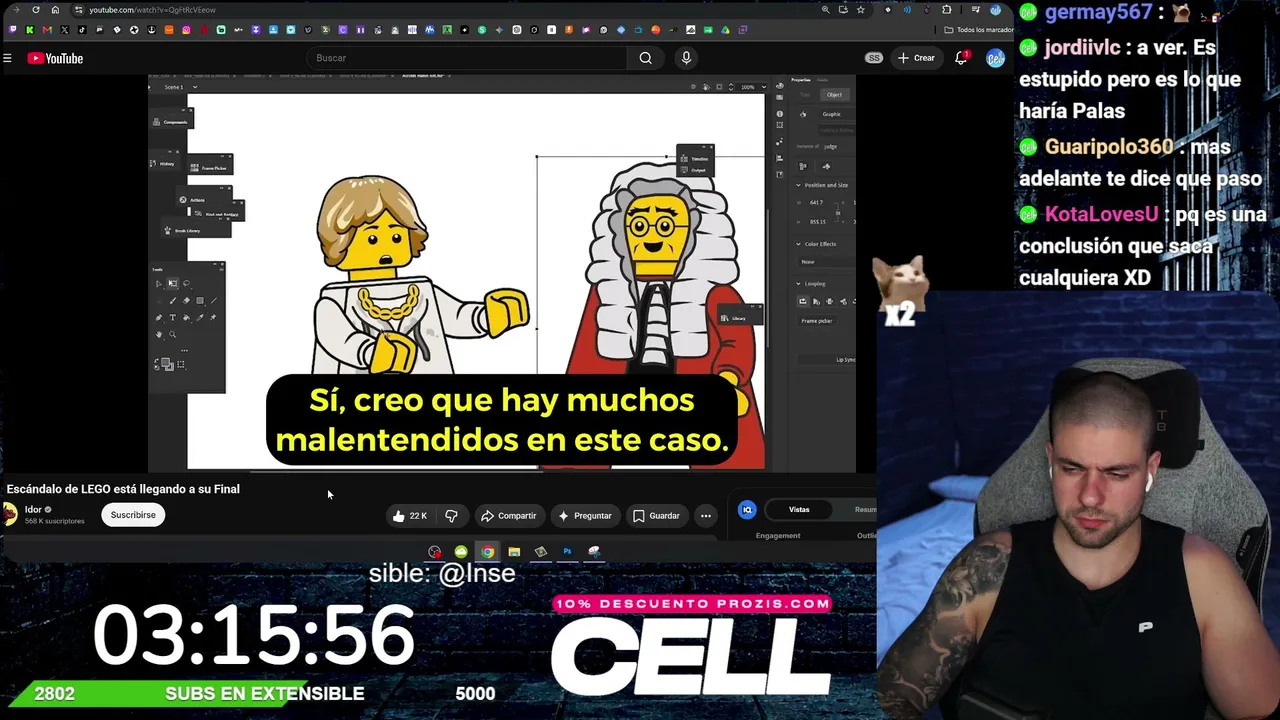The width and height of the screenshot is (1280, 720).
Task: Select the Free Transform tool in Animate
Action: tap(172, 284)
